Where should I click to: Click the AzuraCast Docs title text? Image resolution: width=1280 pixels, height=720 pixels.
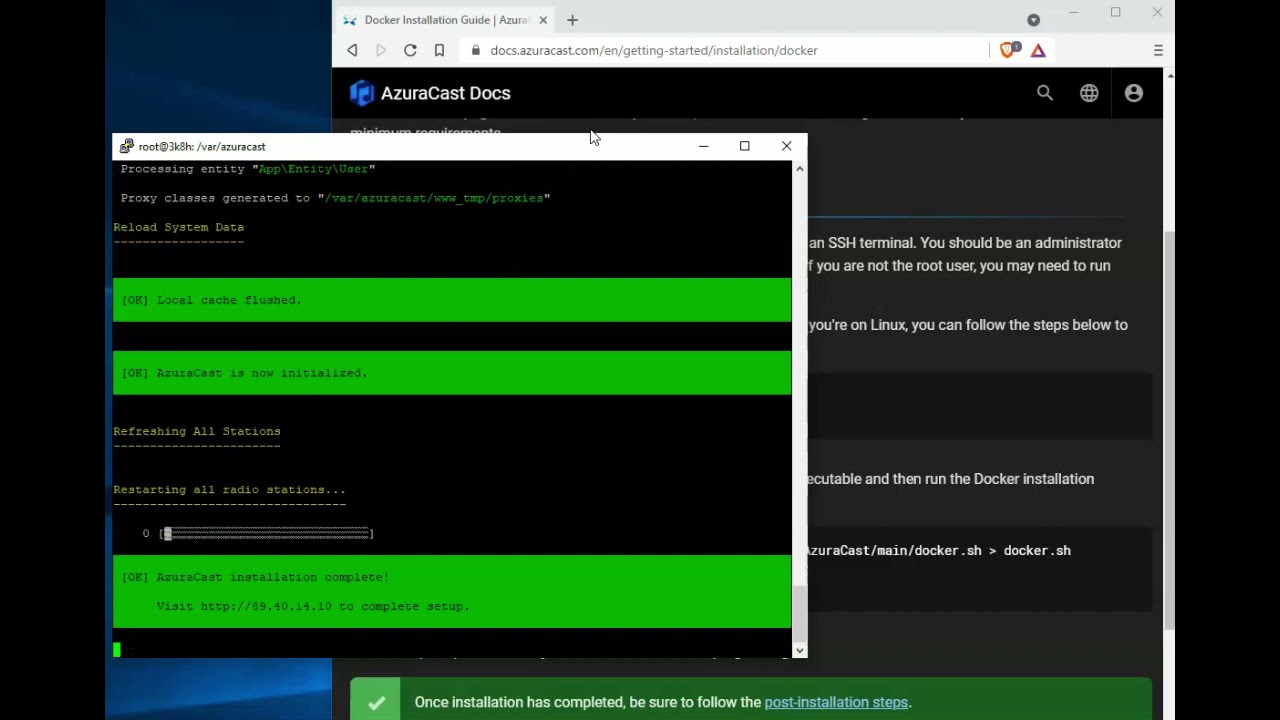click(445, 93)
